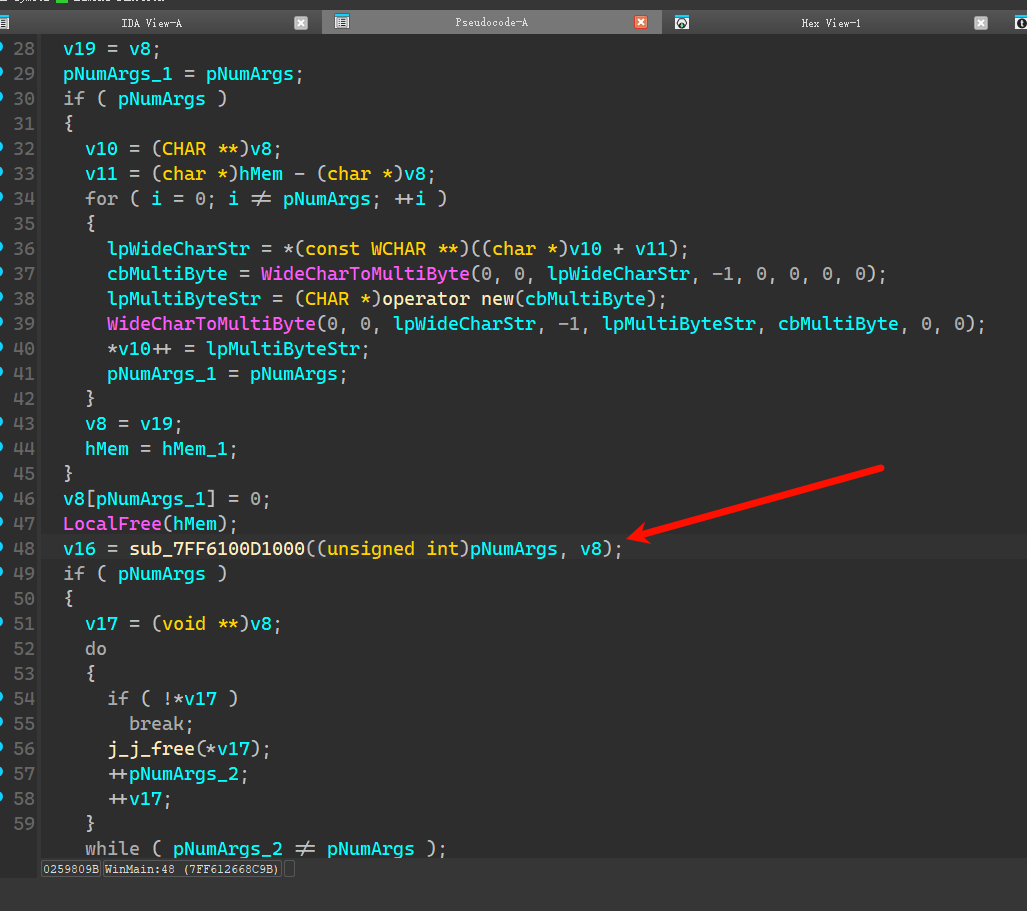Click operator new on line 38
The image size is (1027, 911).
click(448, 299)
